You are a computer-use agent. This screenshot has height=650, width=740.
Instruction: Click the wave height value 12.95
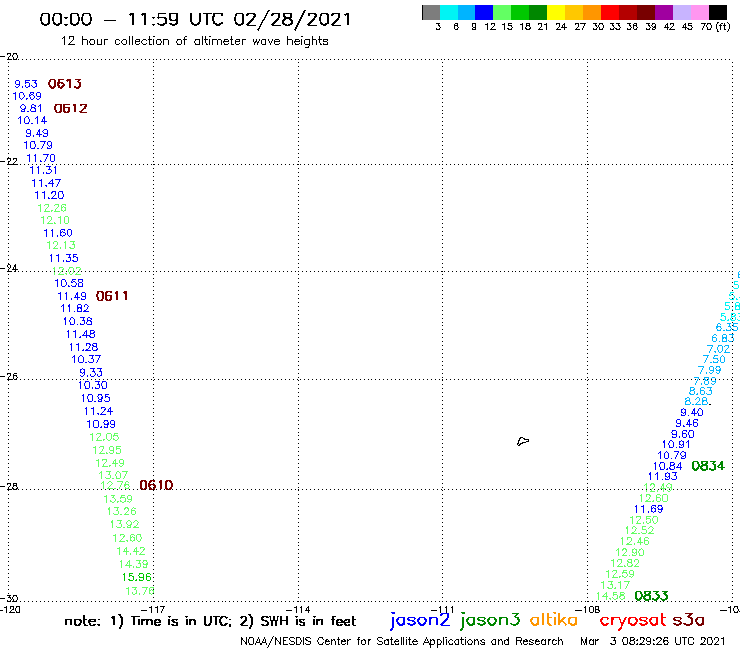tap(107, 450)
